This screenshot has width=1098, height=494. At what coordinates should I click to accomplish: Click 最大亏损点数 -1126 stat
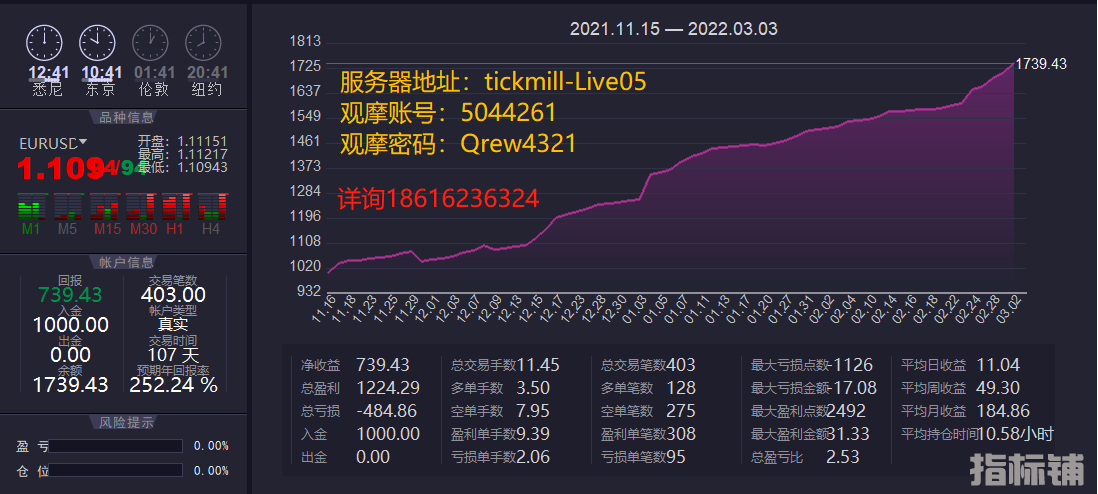[x=812, y=365]
